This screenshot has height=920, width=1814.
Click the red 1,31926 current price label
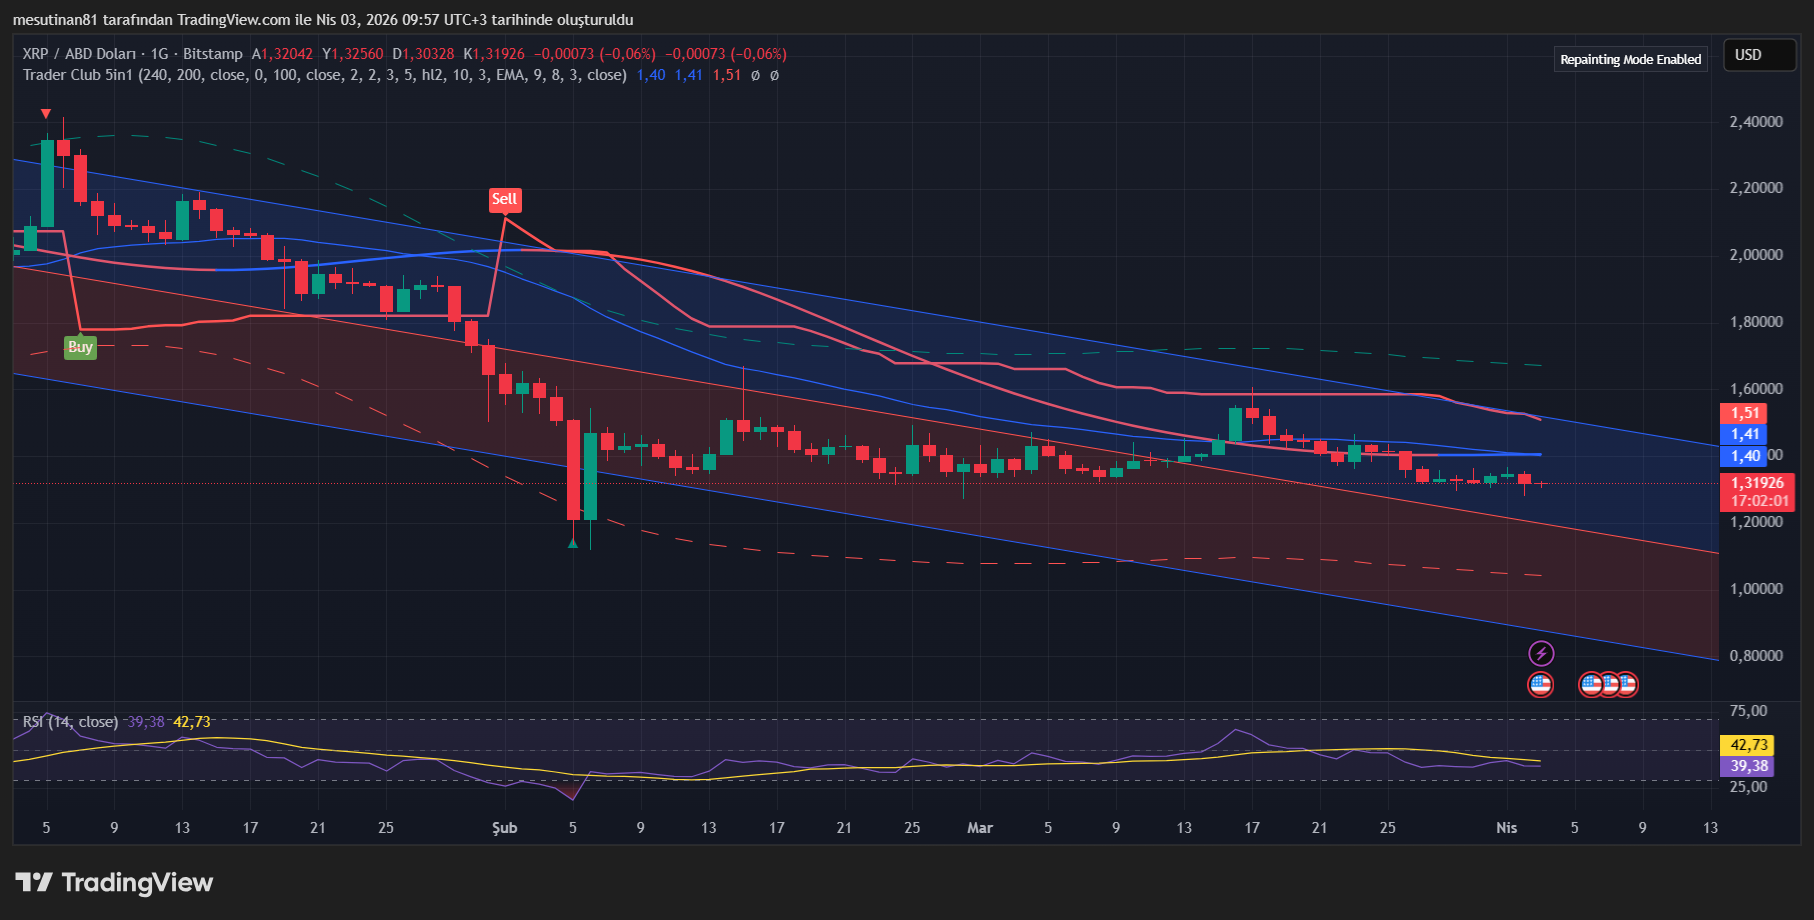(1759, 483)
